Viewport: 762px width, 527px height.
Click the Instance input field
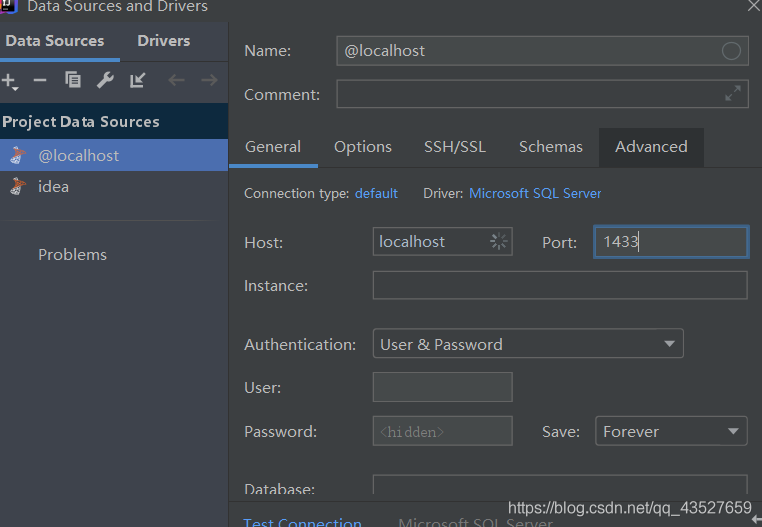559,286
